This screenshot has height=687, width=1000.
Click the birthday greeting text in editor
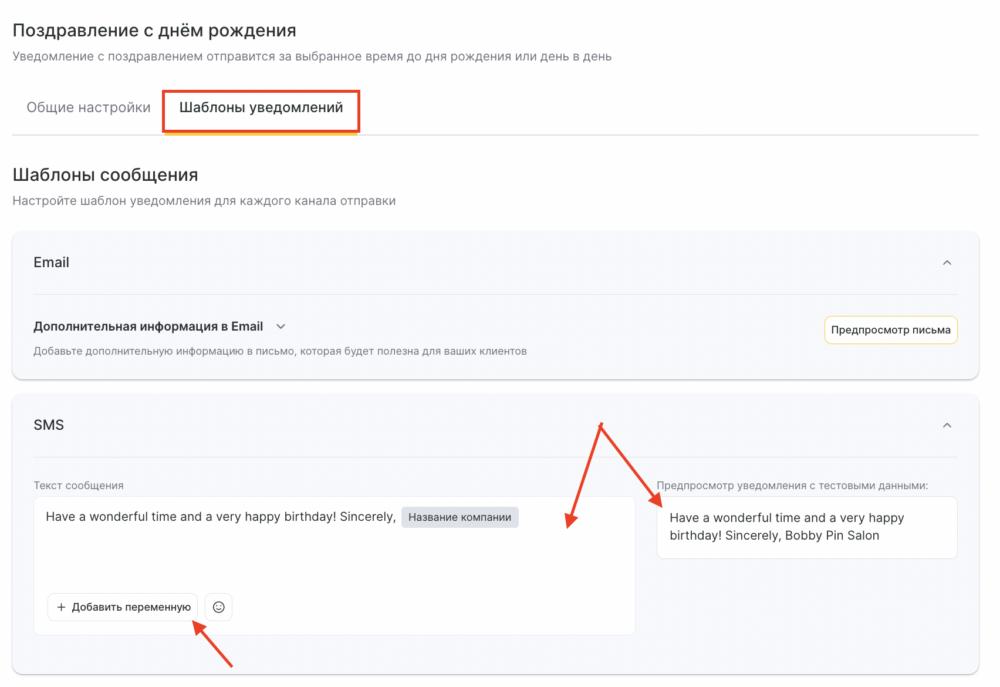221,517
